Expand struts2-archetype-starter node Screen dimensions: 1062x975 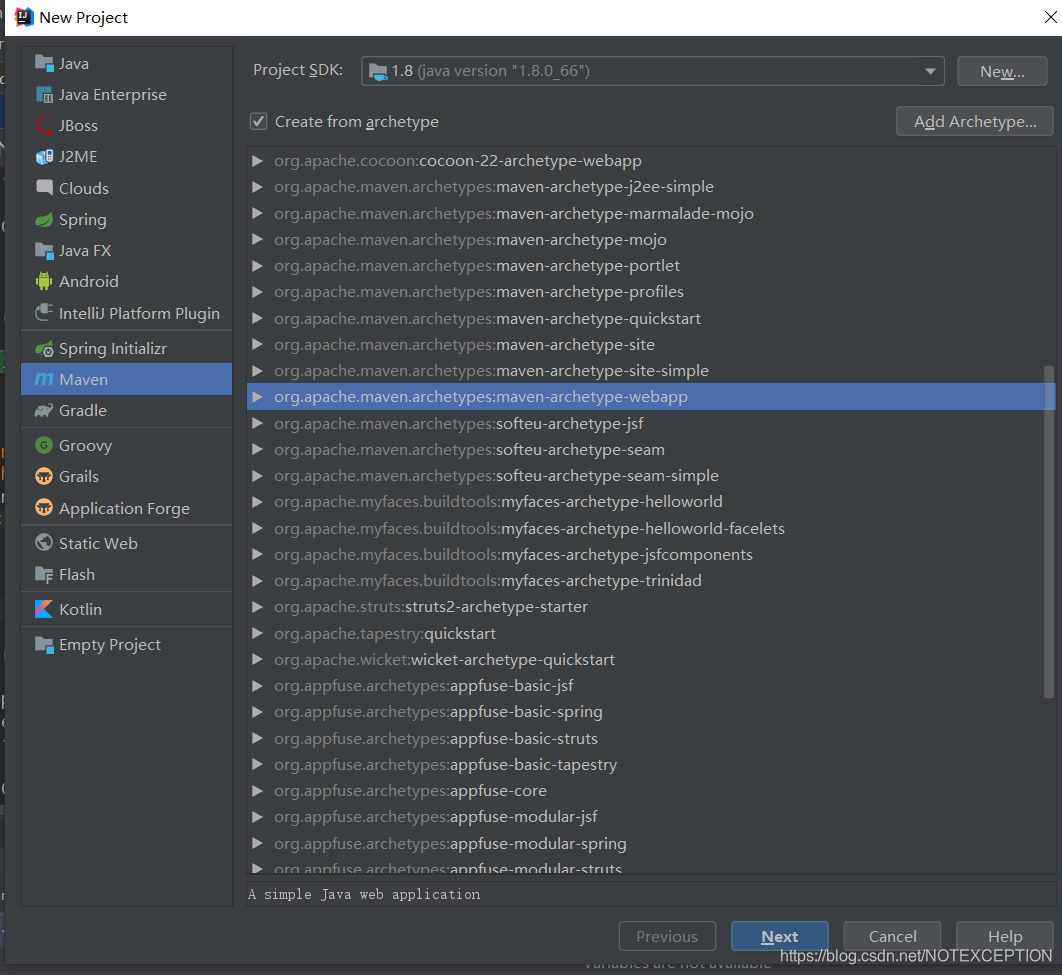[257, 607]
